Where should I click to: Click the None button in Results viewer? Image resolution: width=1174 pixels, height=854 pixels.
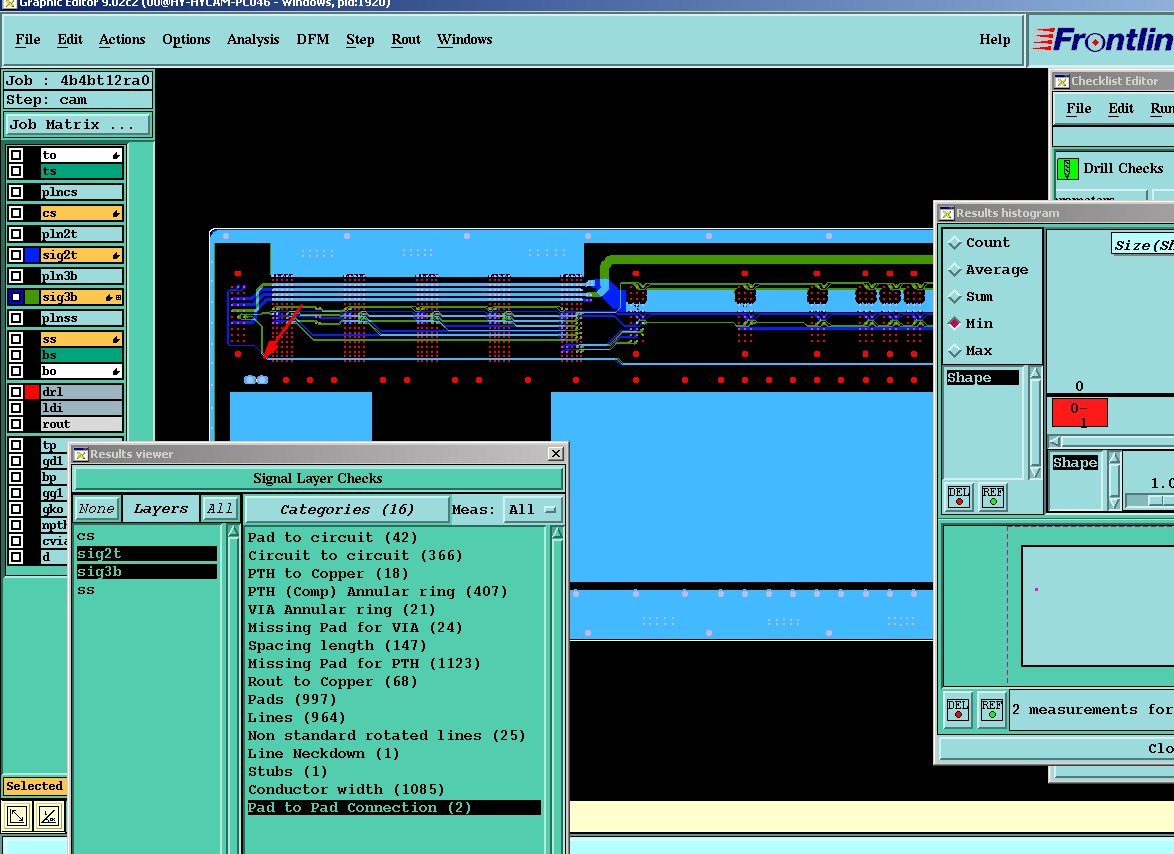(96, 509)
